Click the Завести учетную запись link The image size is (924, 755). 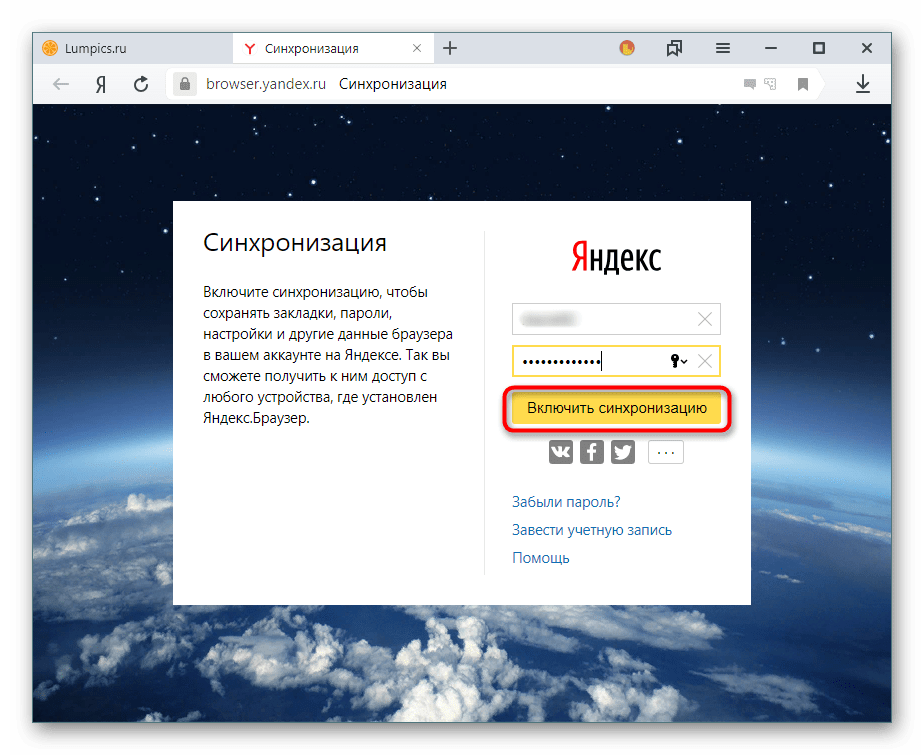592,530
